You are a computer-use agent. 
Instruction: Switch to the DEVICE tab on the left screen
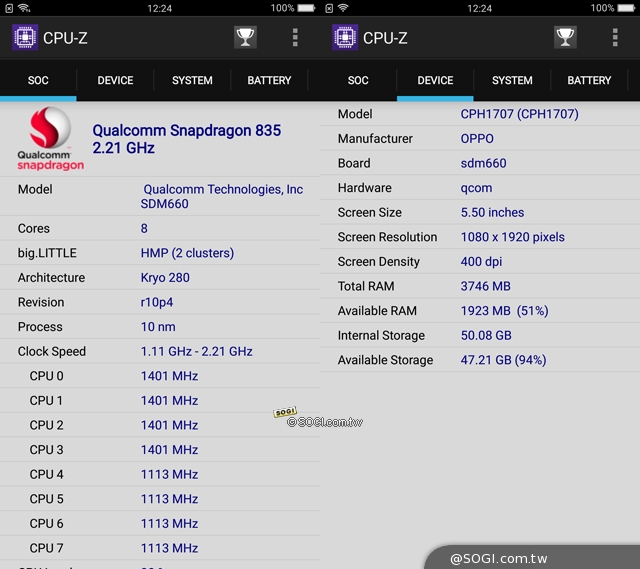(x=115, y=80)
